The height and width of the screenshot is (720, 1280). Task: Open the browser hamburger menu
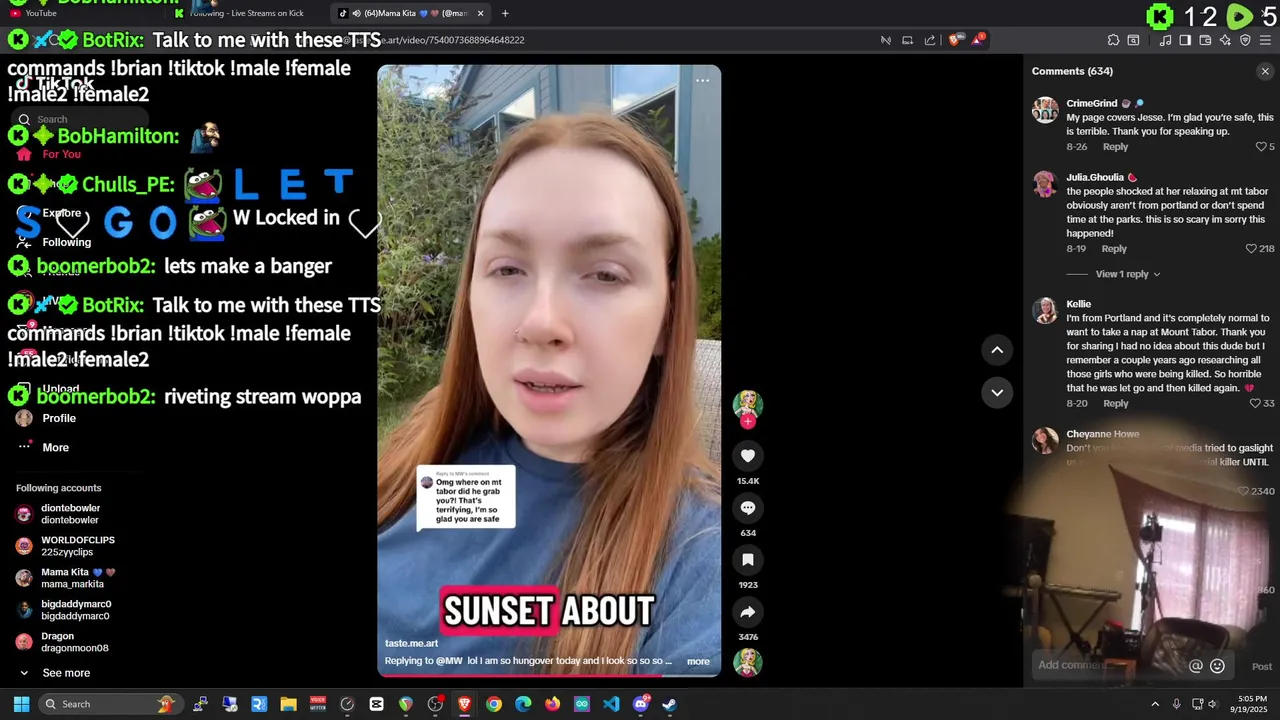(1265, 40)
